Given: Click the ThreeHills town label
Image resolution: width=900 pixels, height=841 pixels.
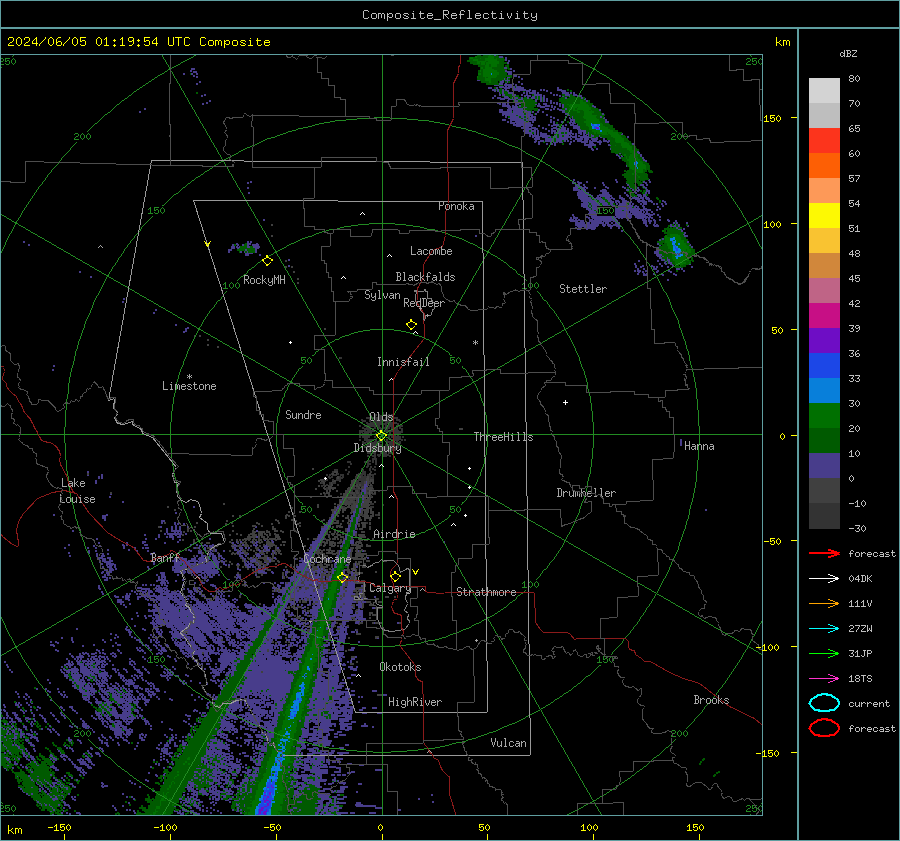Looking at the screenshot, I should [503, 437].
